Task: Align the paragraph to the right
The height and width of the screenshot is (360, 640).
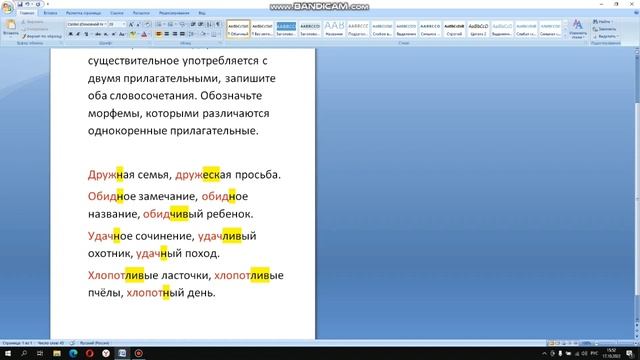Action: tap(175, 34)
